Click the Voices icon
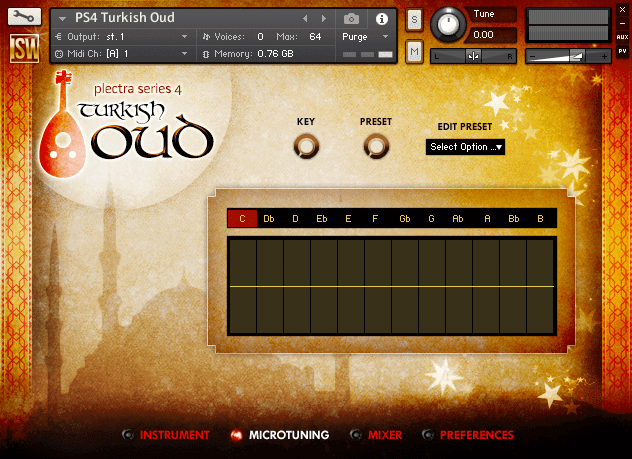 (206, 37)
